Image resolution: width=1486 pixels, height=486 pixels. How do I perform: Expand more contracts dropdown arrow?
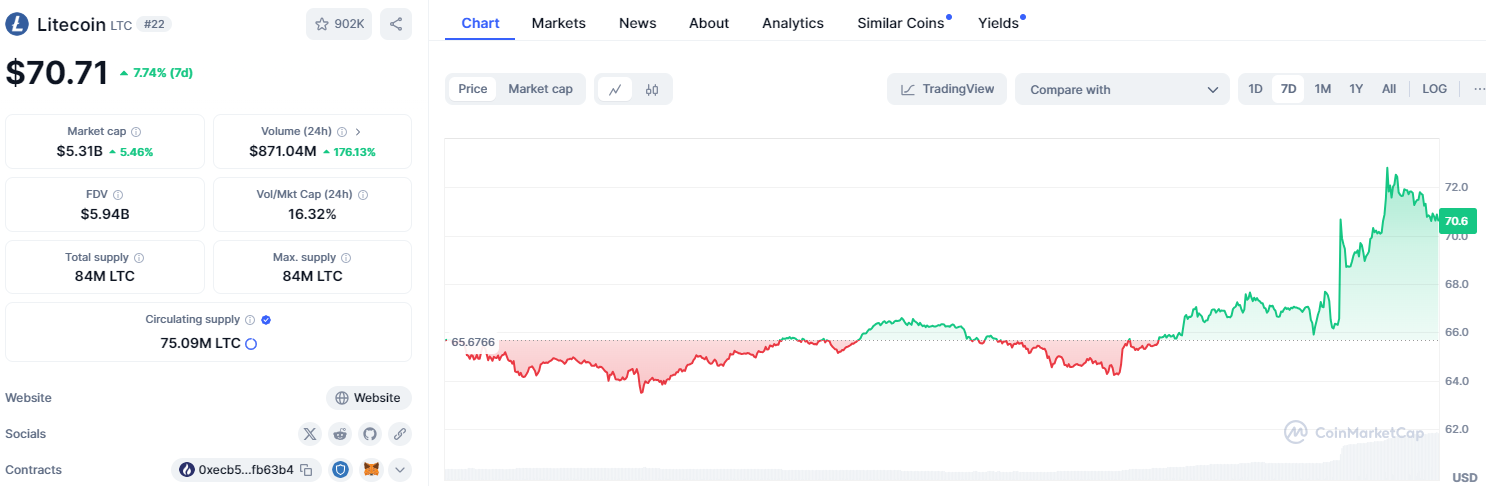click(400, 469)
